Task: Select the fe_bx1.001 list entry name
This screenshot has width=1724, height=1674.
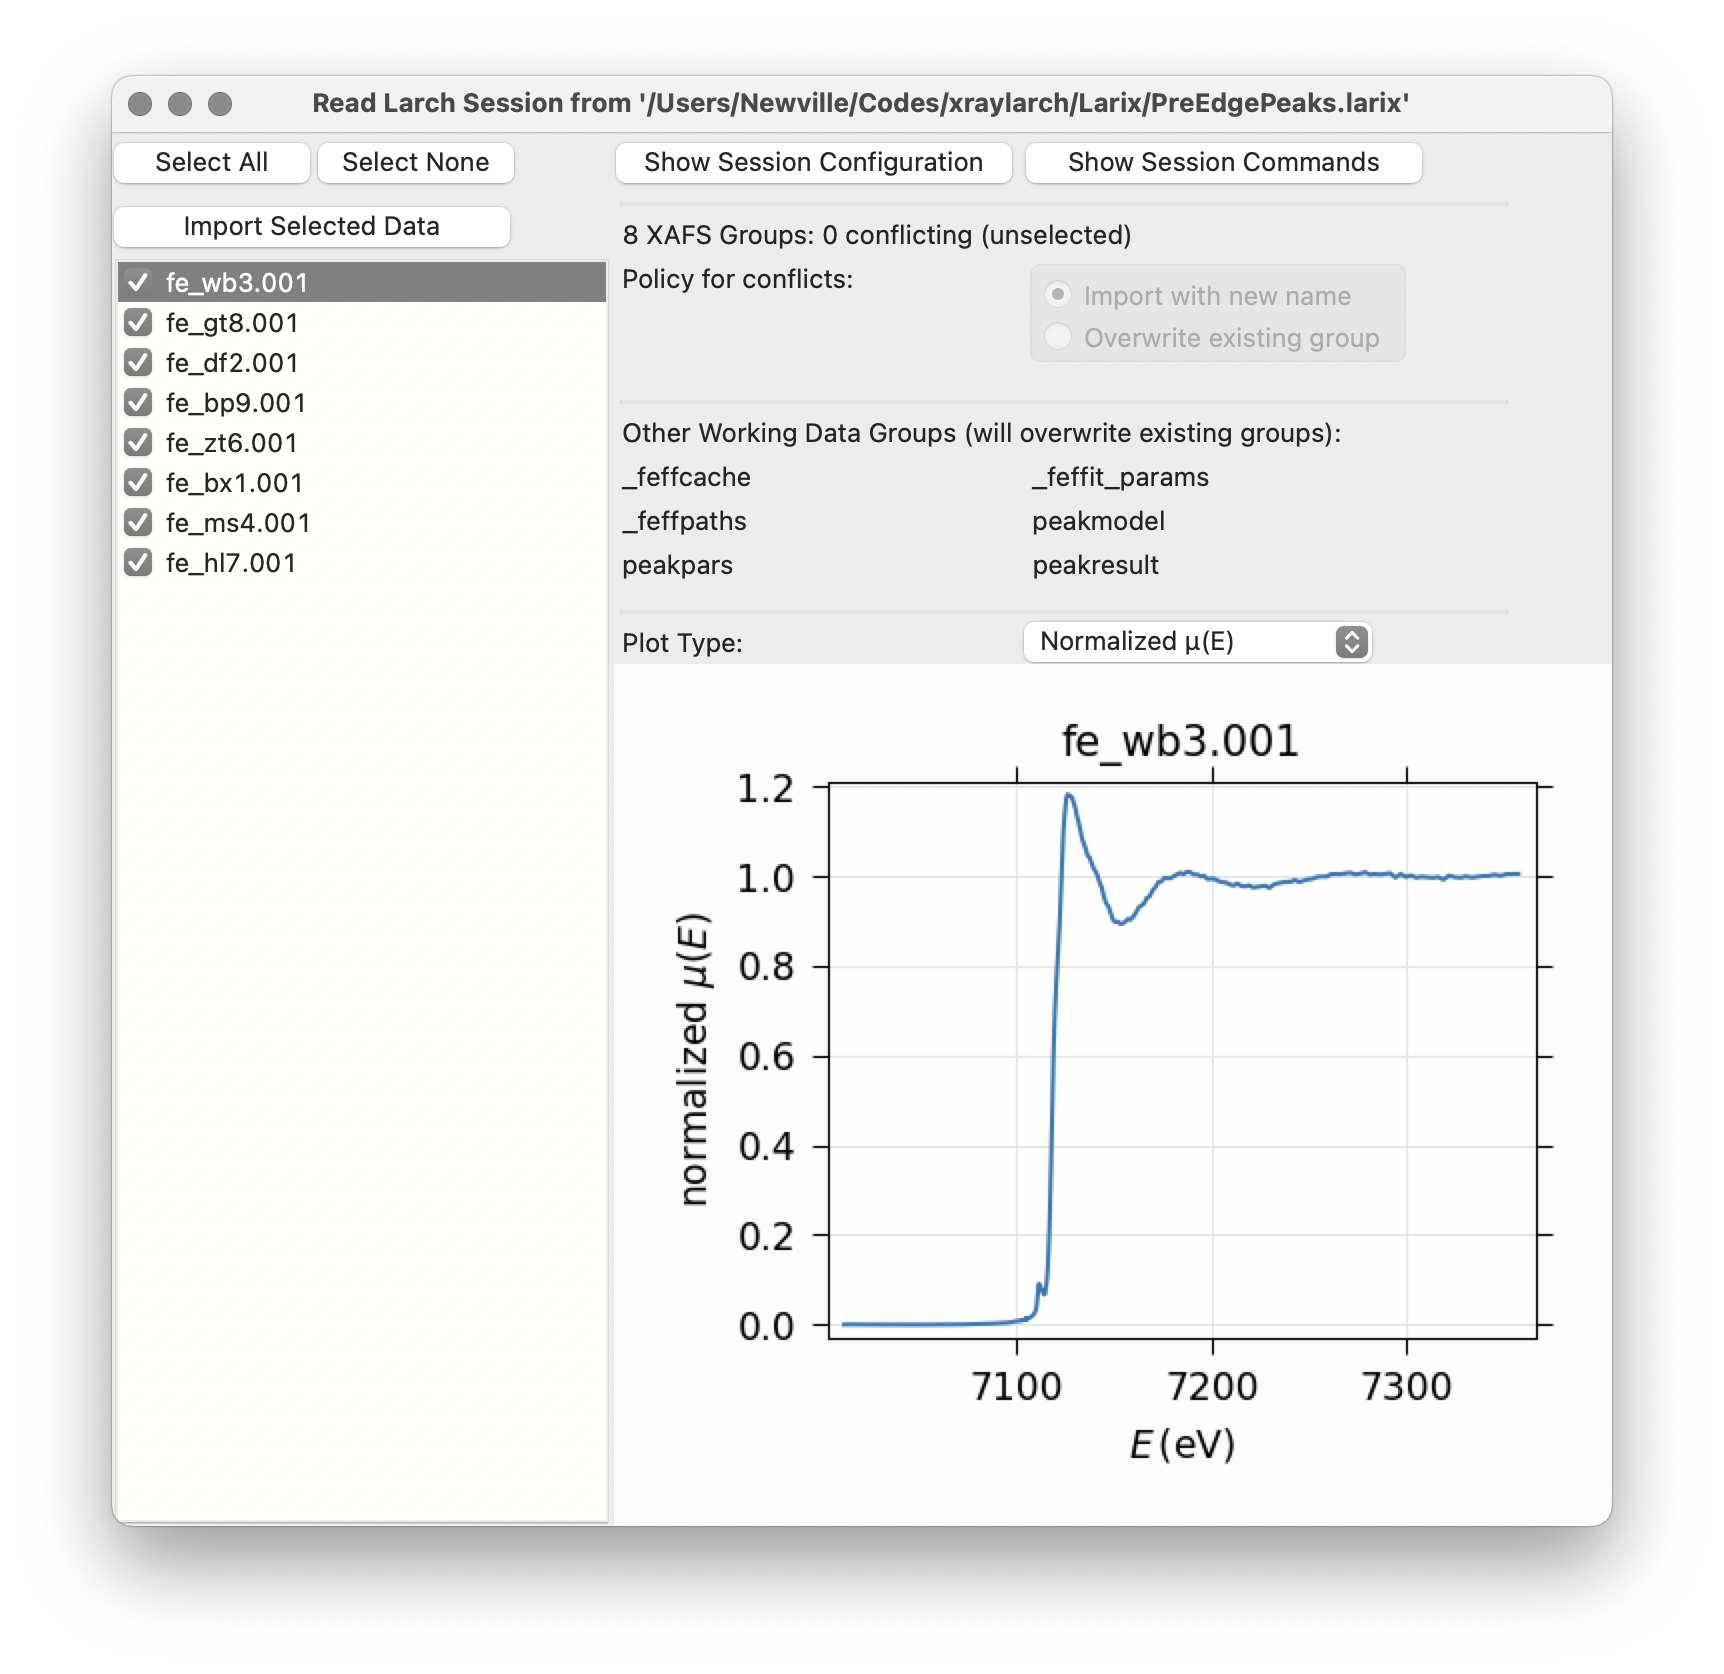Action: (234, 483)
